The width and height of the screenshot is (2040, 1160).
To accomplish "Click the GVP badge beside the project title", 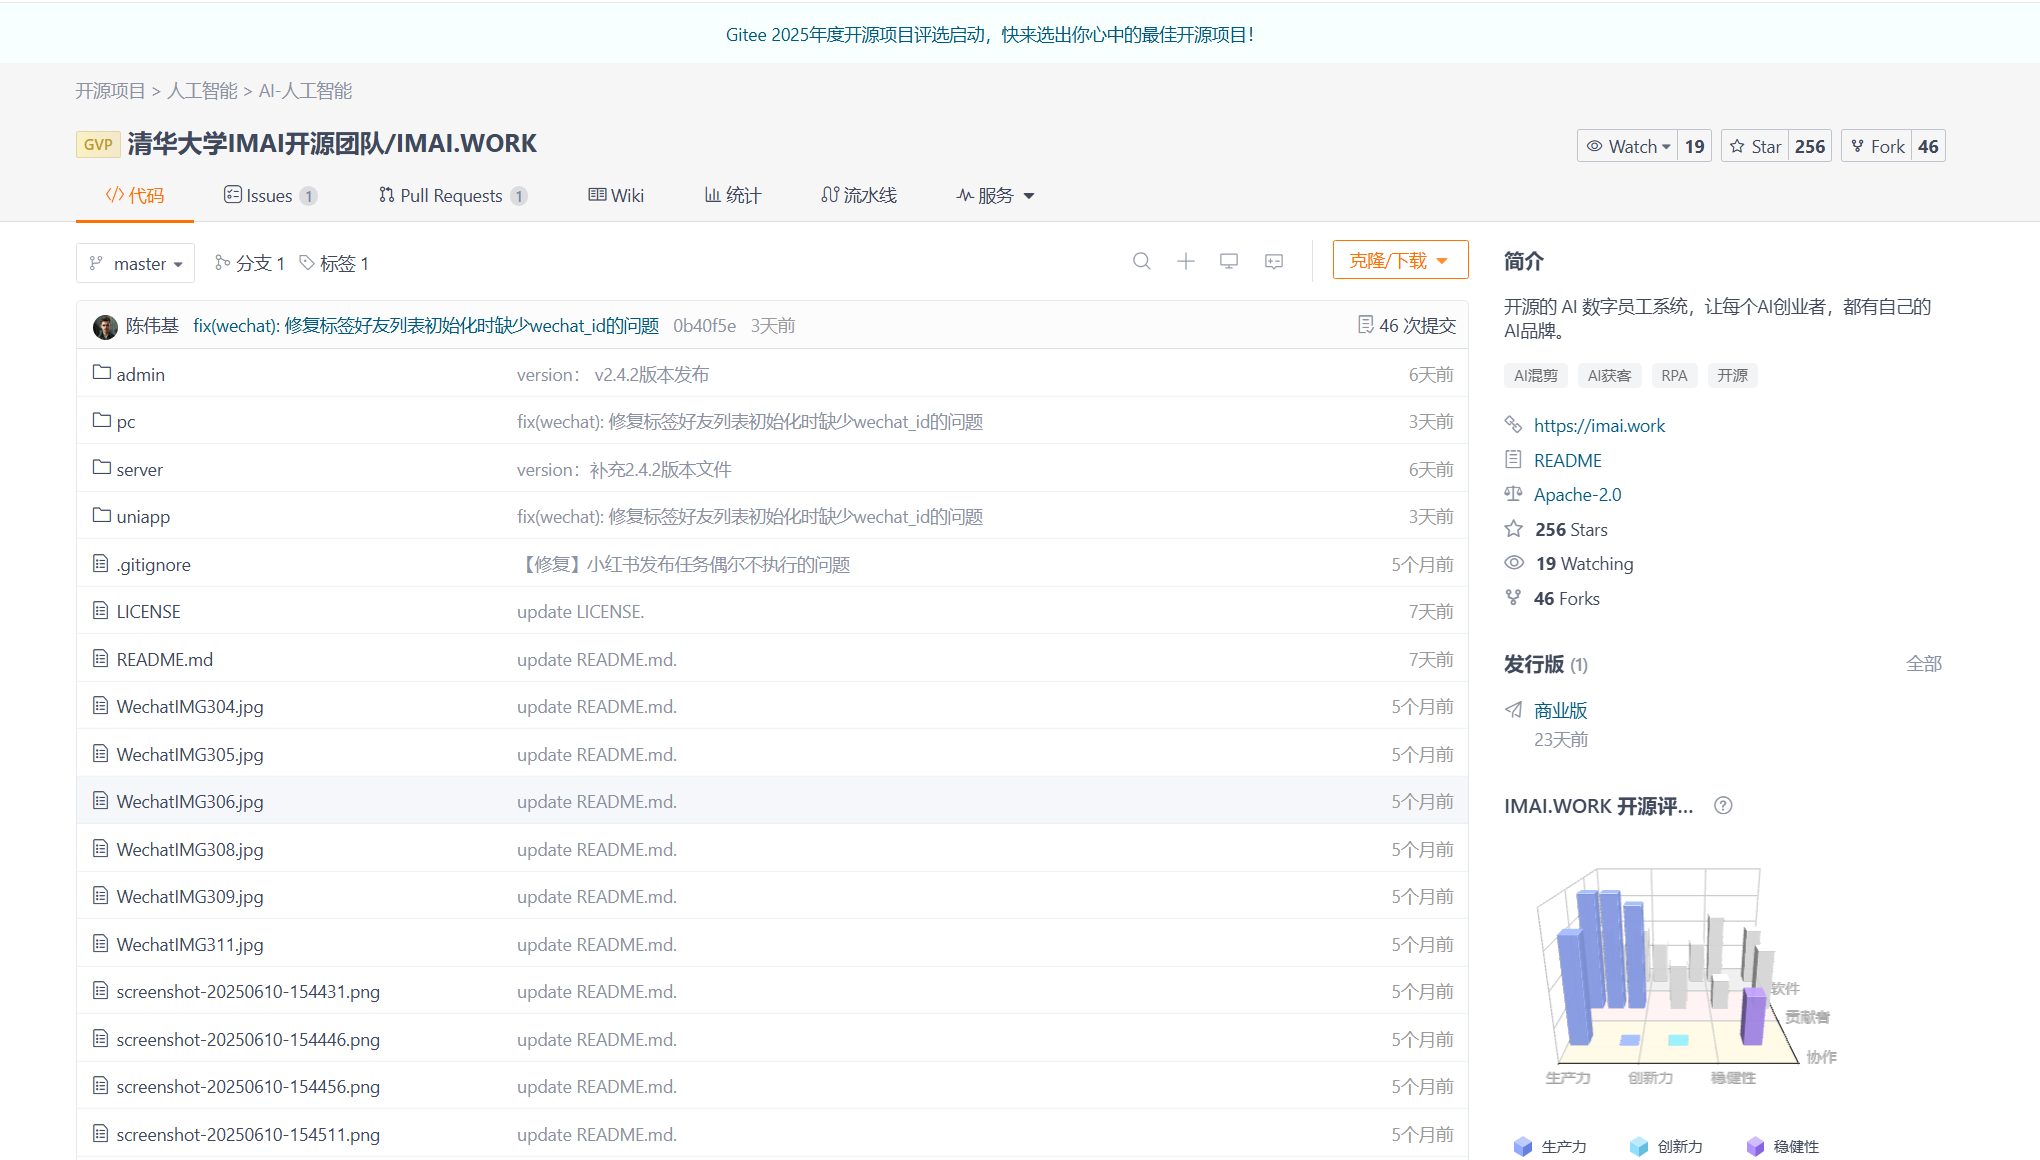I will click(98, 144).
